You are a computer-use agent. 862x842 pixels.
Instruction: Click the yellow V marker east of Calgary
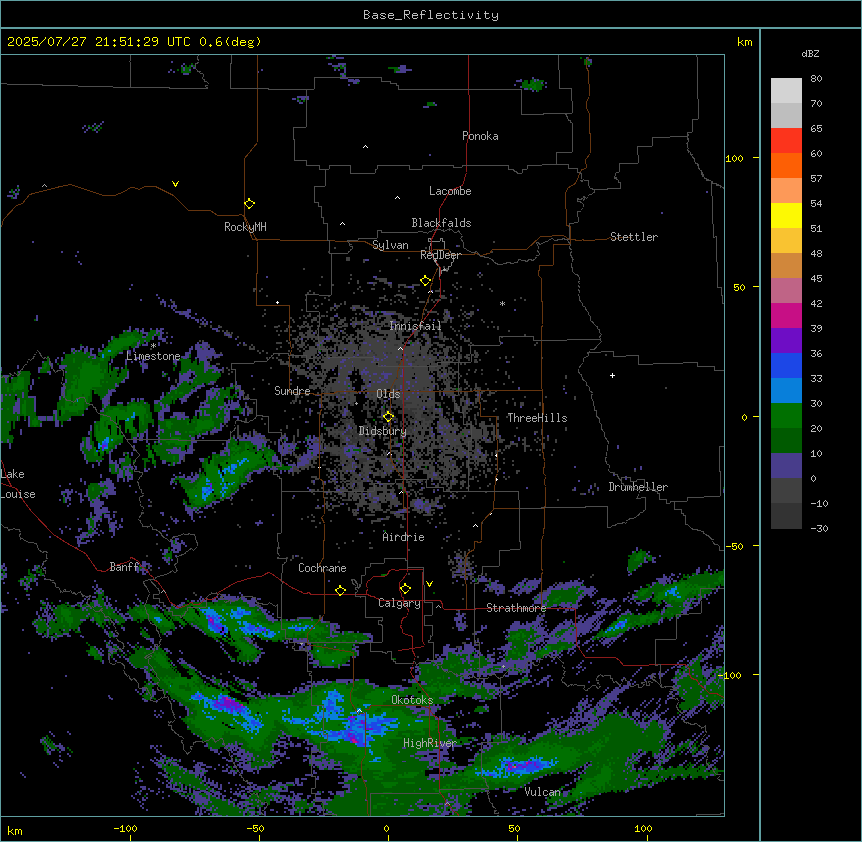[429, 584]
